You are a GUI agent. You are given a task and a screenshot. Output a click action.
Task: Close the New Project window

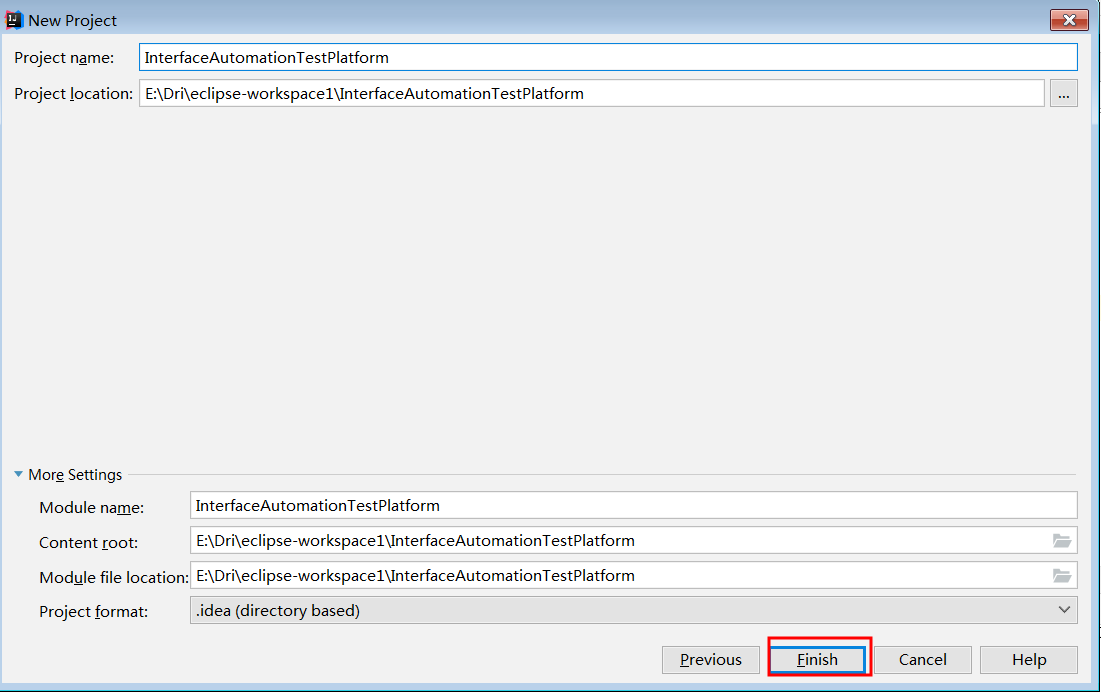click(x=1069, y=20)
